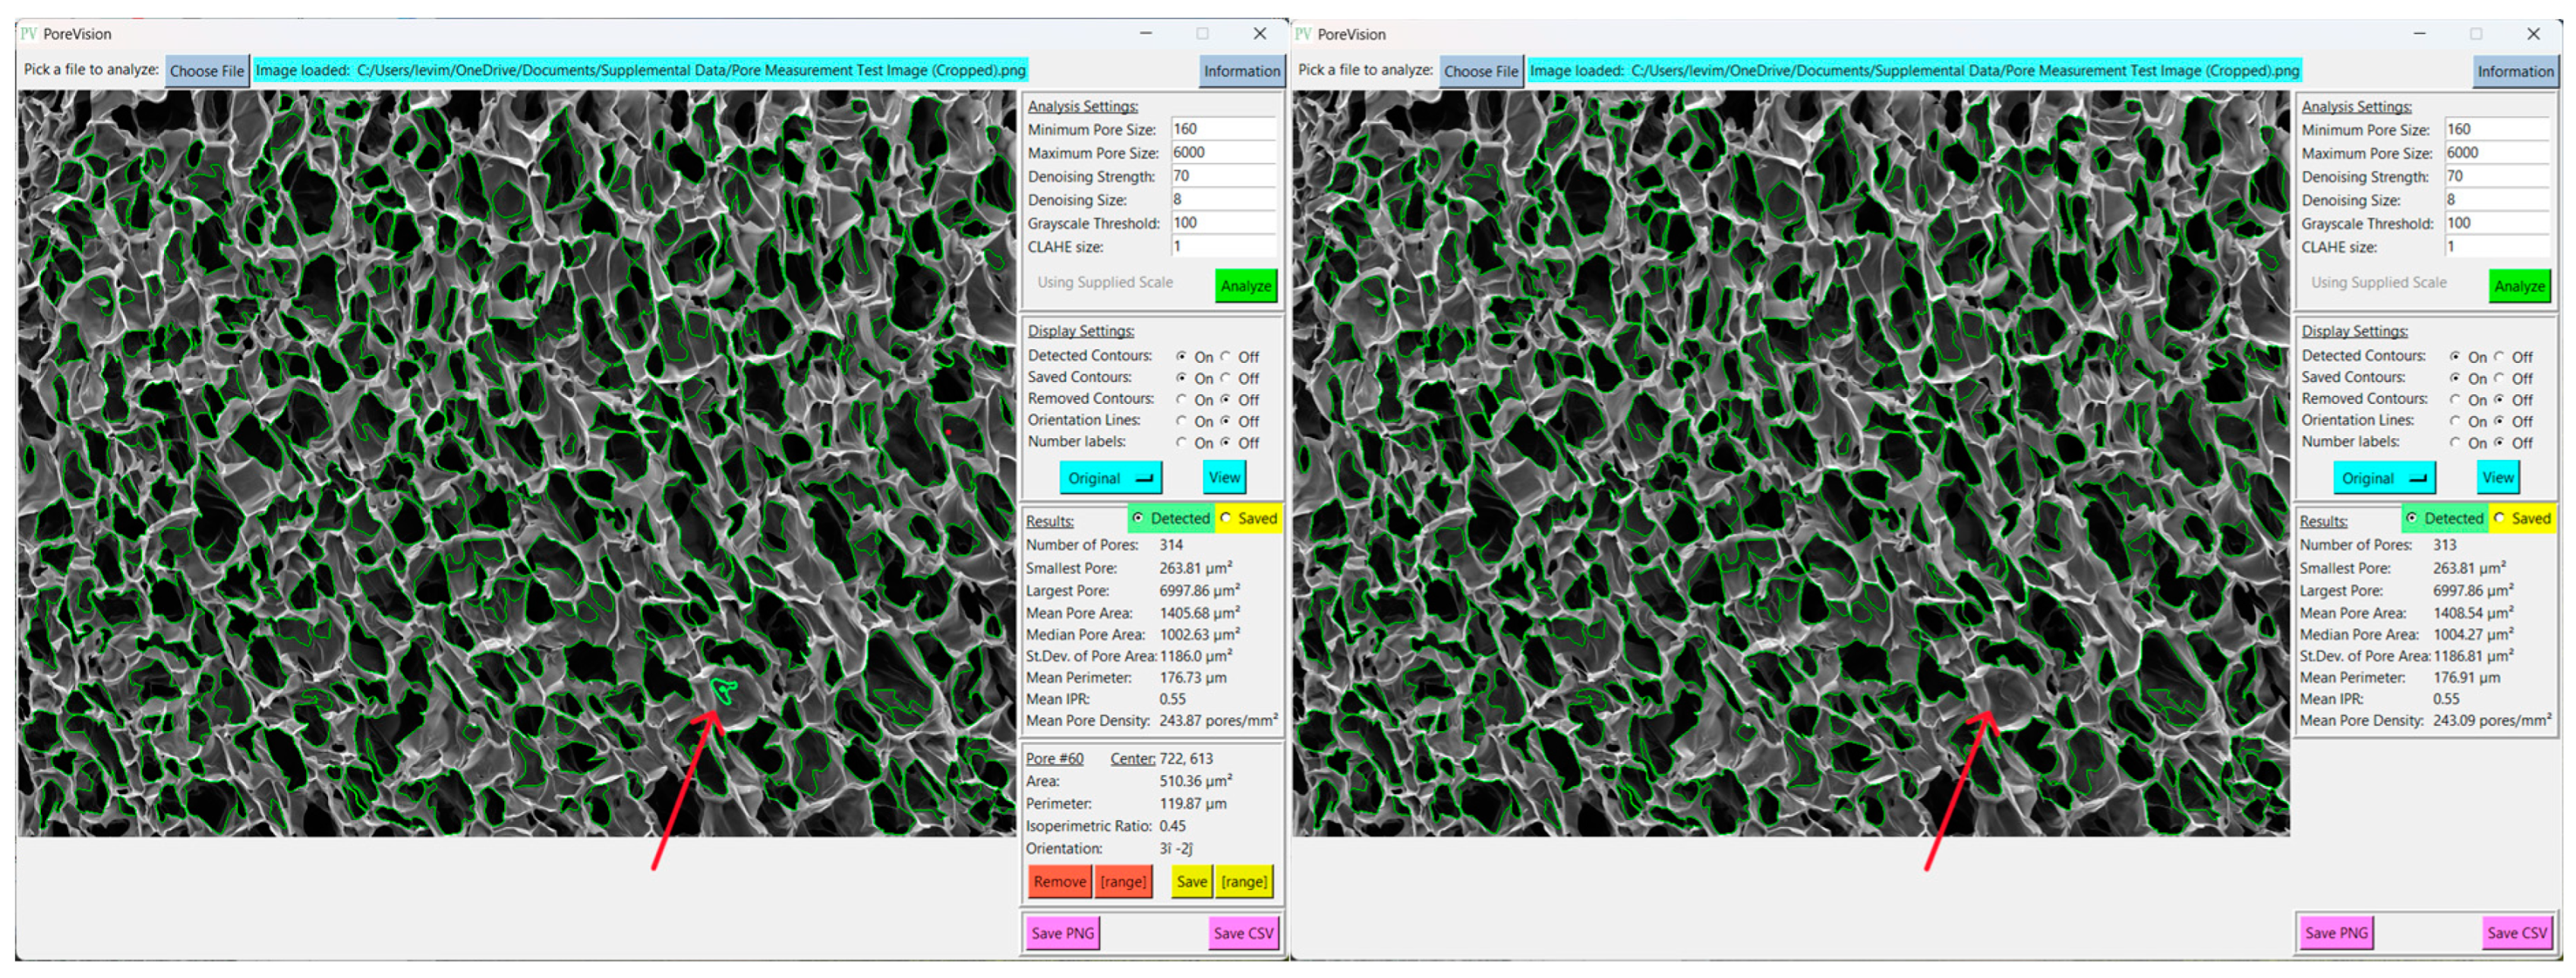This screenshot has height=978, width=2576.
Task: Open Information button in left window
Action: tap(1241, 71)
